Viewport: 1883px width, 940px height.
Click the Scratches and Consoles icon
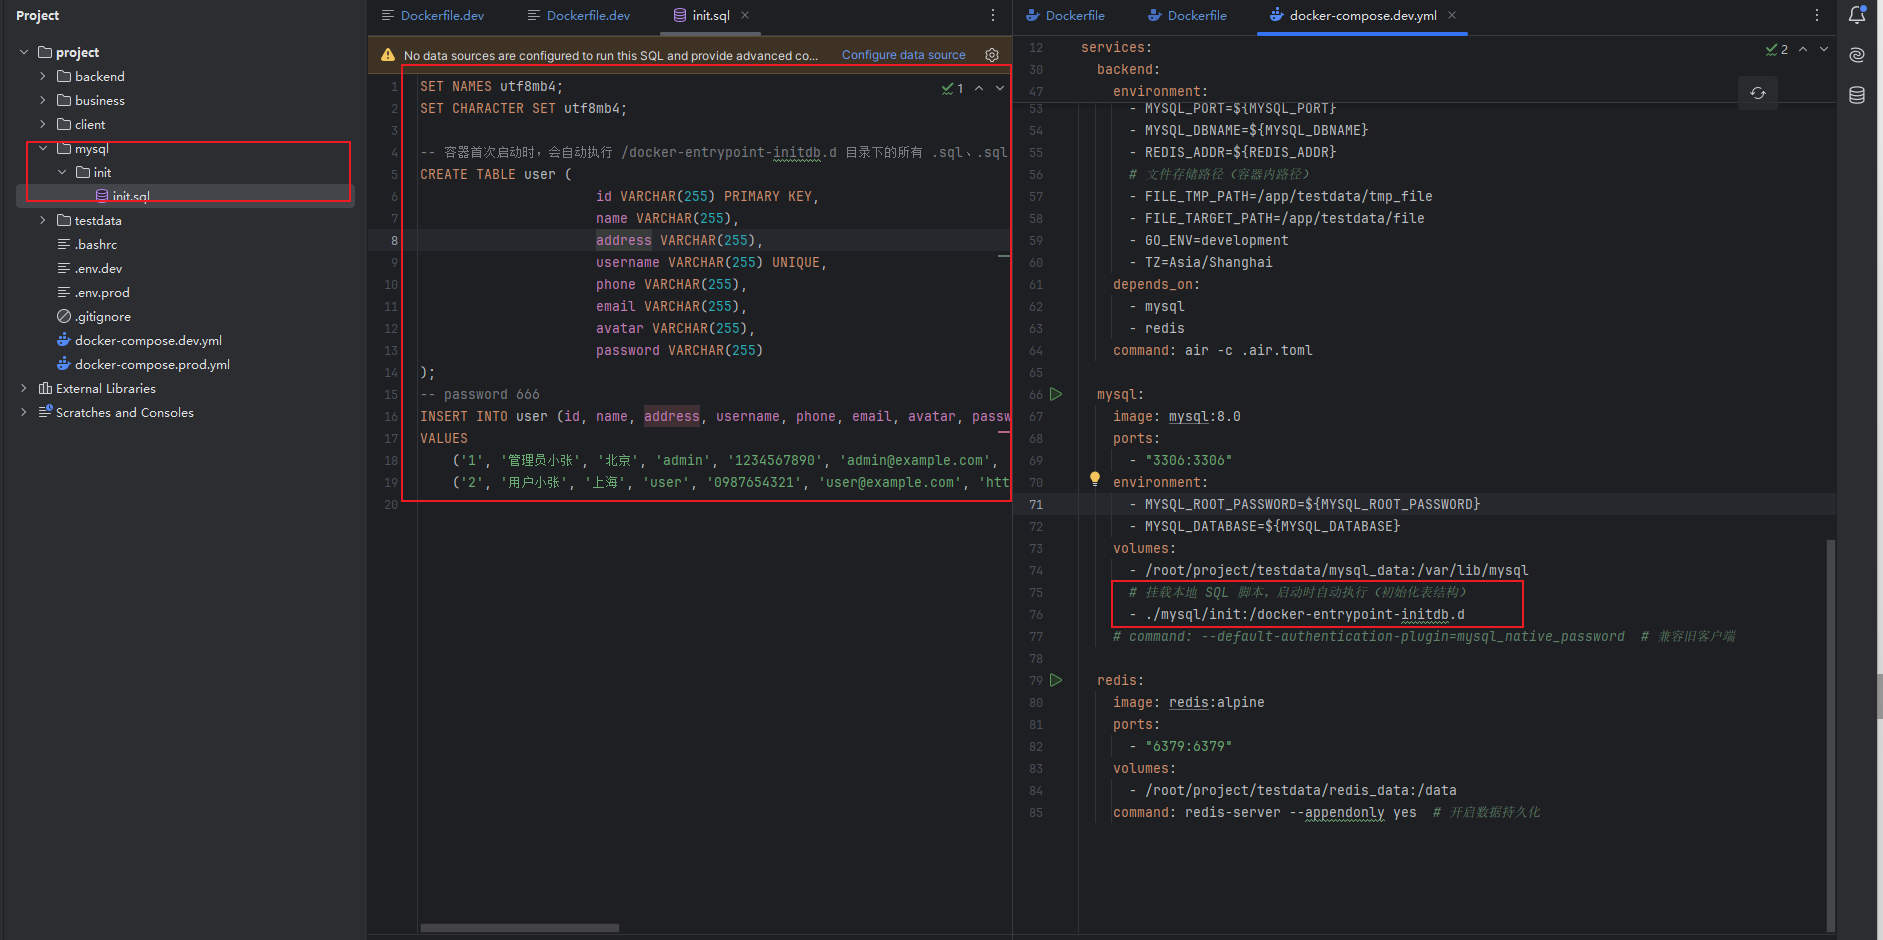45,412
